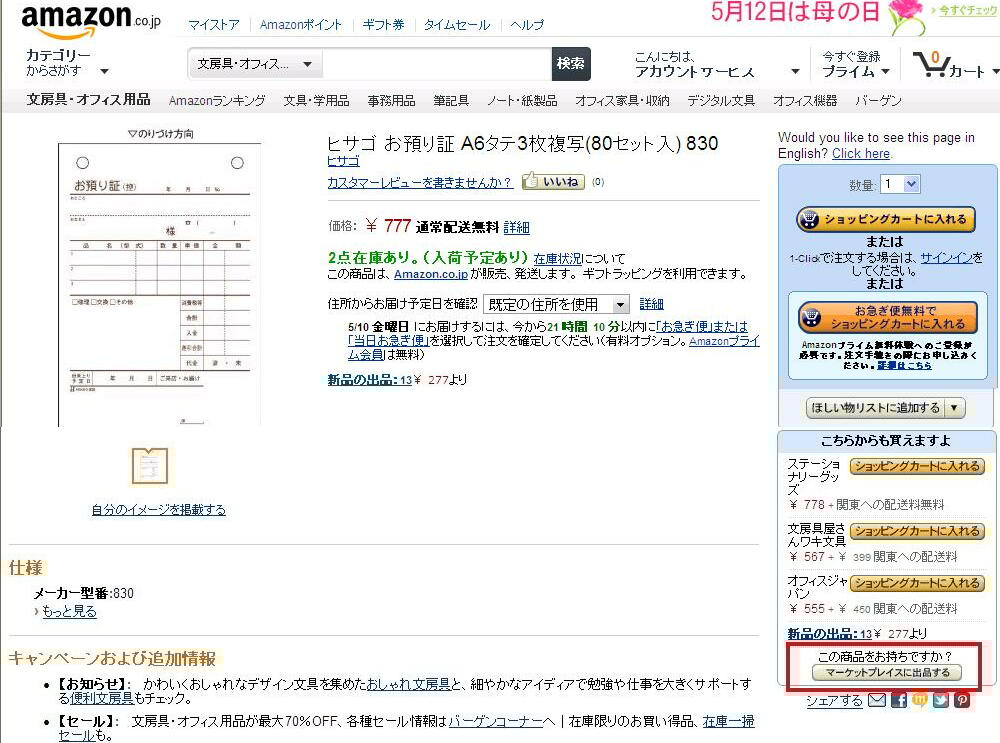Click the search text input field
Viewport: 1000px width, 743px height.
[x=437, y=64]
